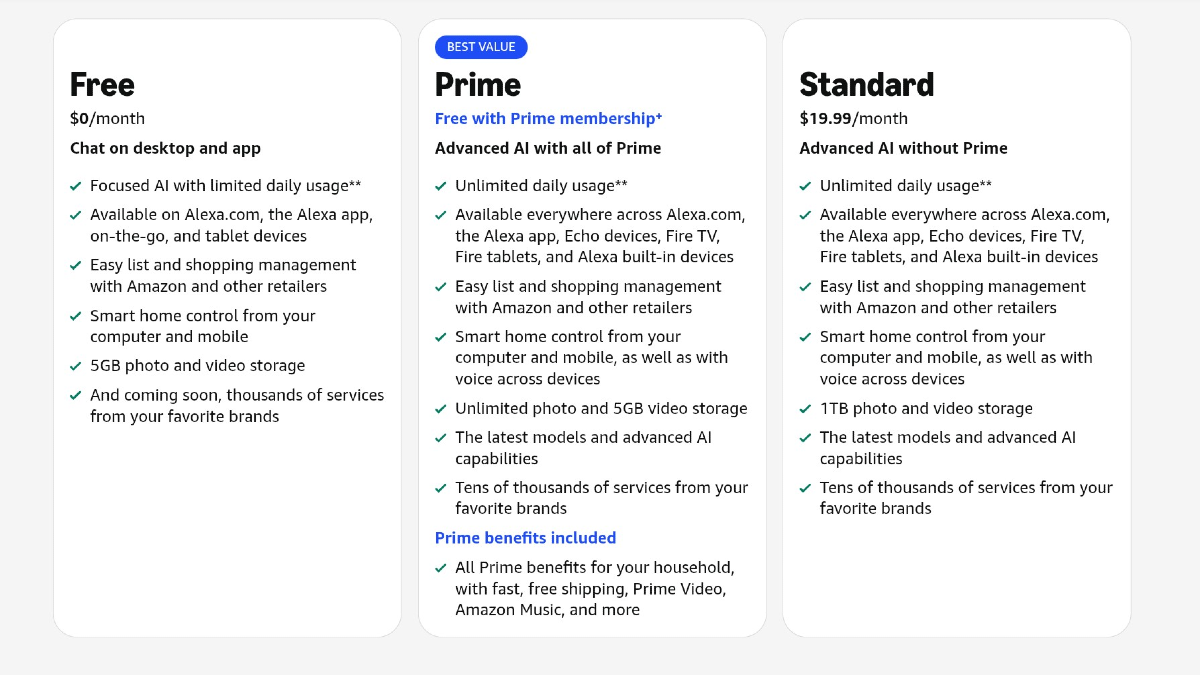Click Standard plan's latest models checkmark
This screenshot has height=675, width=1200.
click(806, 438)
